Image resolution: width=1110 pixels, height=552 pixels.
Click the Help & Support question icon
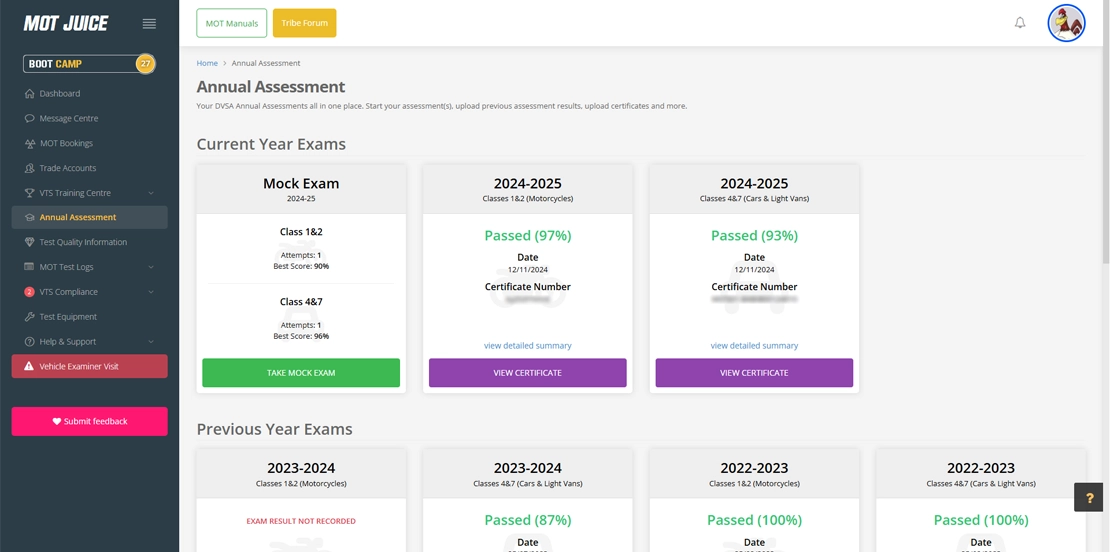pos(29,341)
